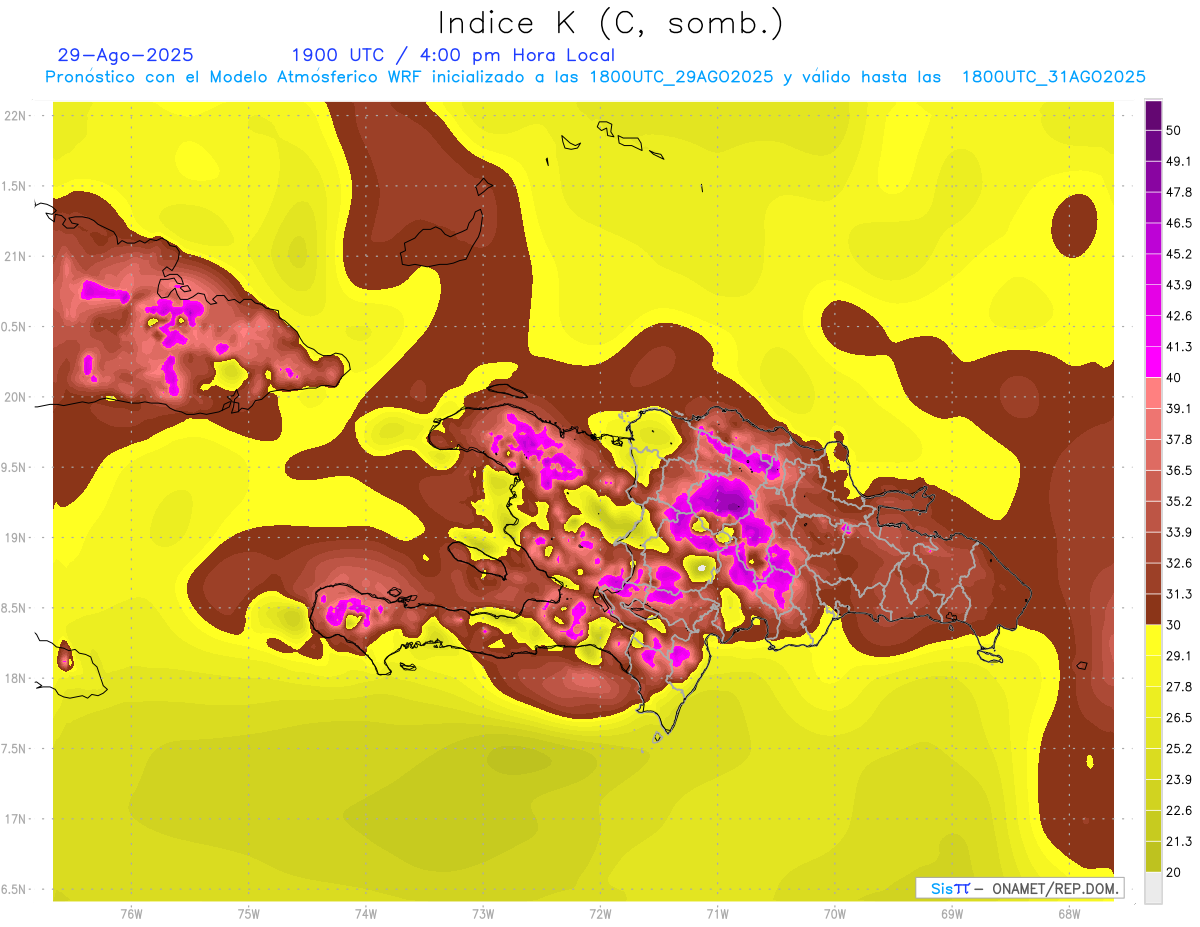Click the '1900 UTC / 4:00 pm Hora Local' text

pyautogui.click(x=453, y=55)
